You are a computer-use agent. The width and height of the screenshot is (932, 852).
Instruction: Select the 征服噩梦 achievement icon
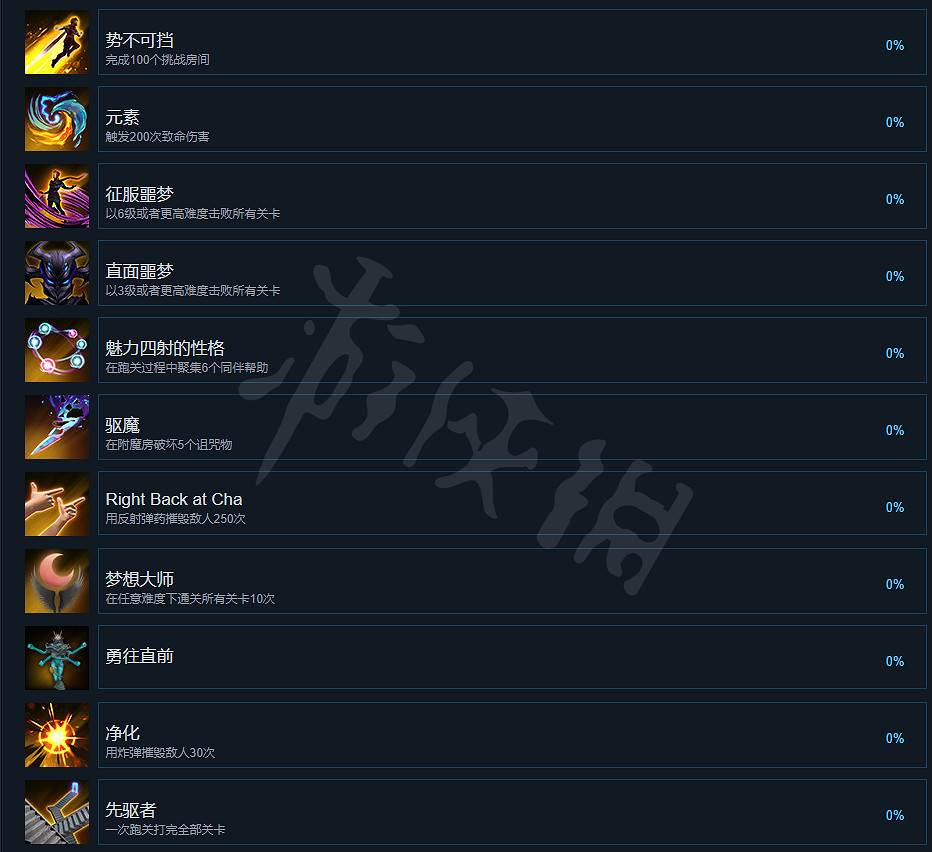(x=56, y=196)
